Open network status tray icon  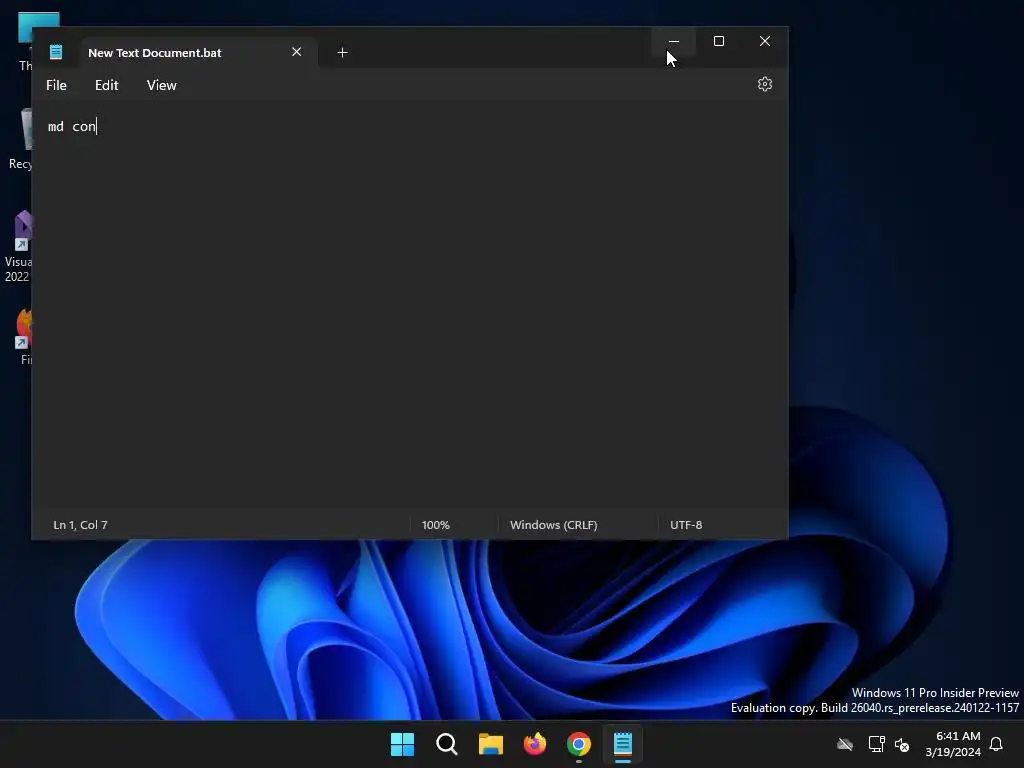[x=876, y=744]
